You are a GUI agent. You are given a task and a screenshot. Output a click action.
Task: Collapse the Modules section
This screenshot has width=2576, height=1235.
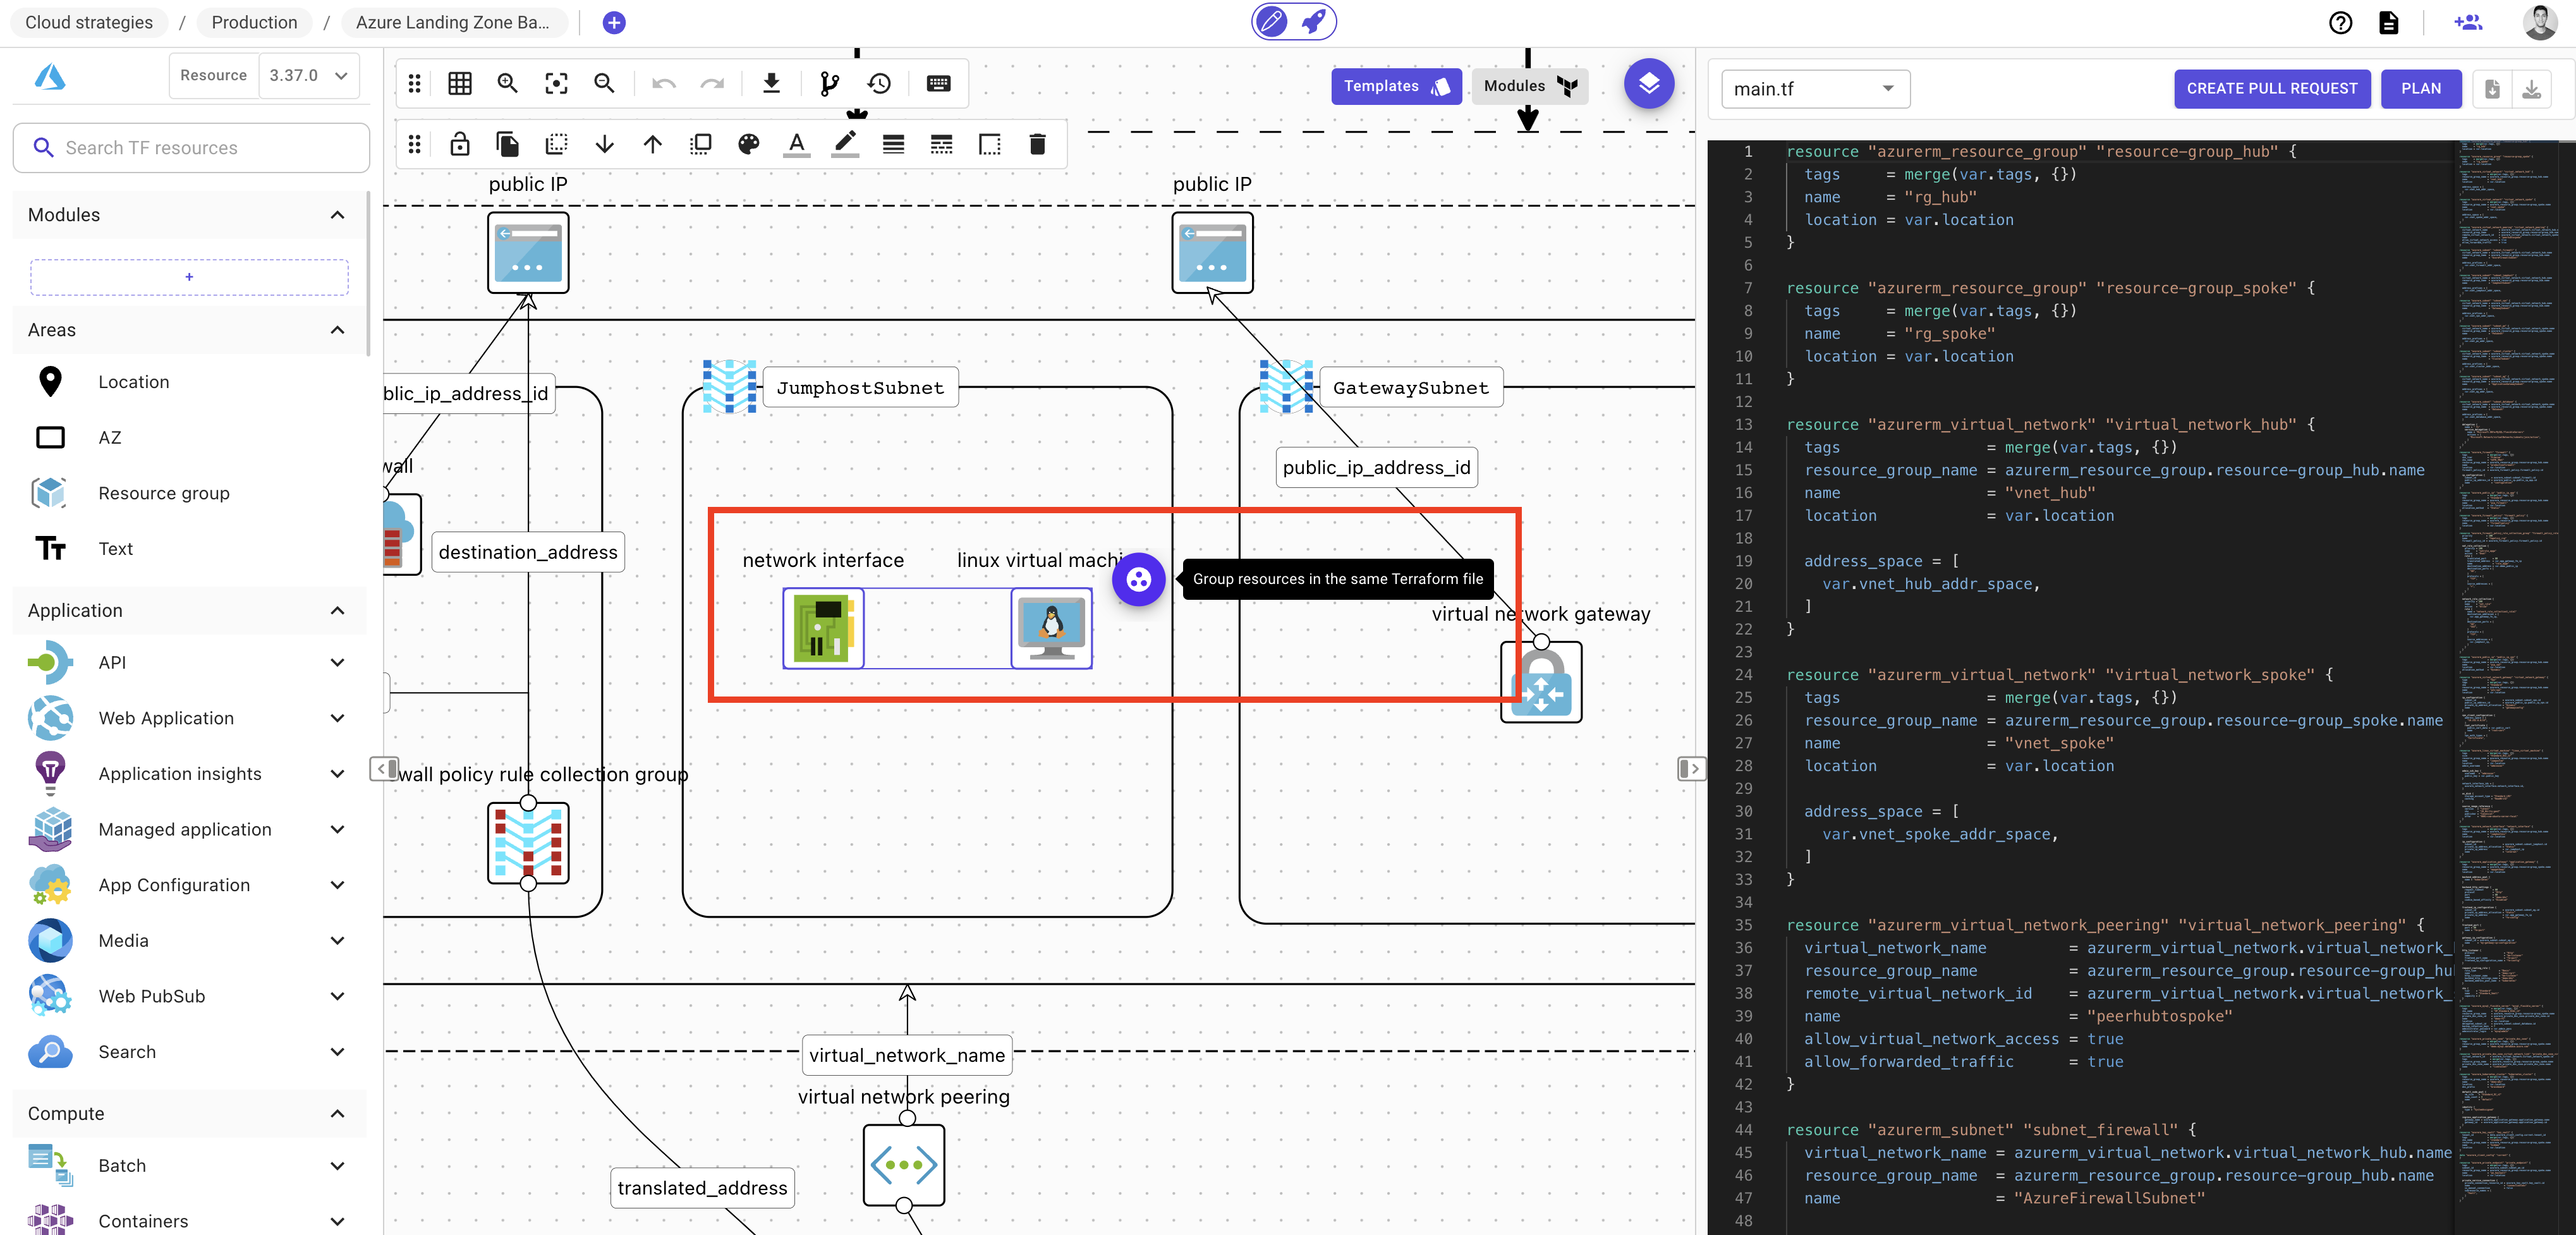pyautogui.click(x=338, y=215)
